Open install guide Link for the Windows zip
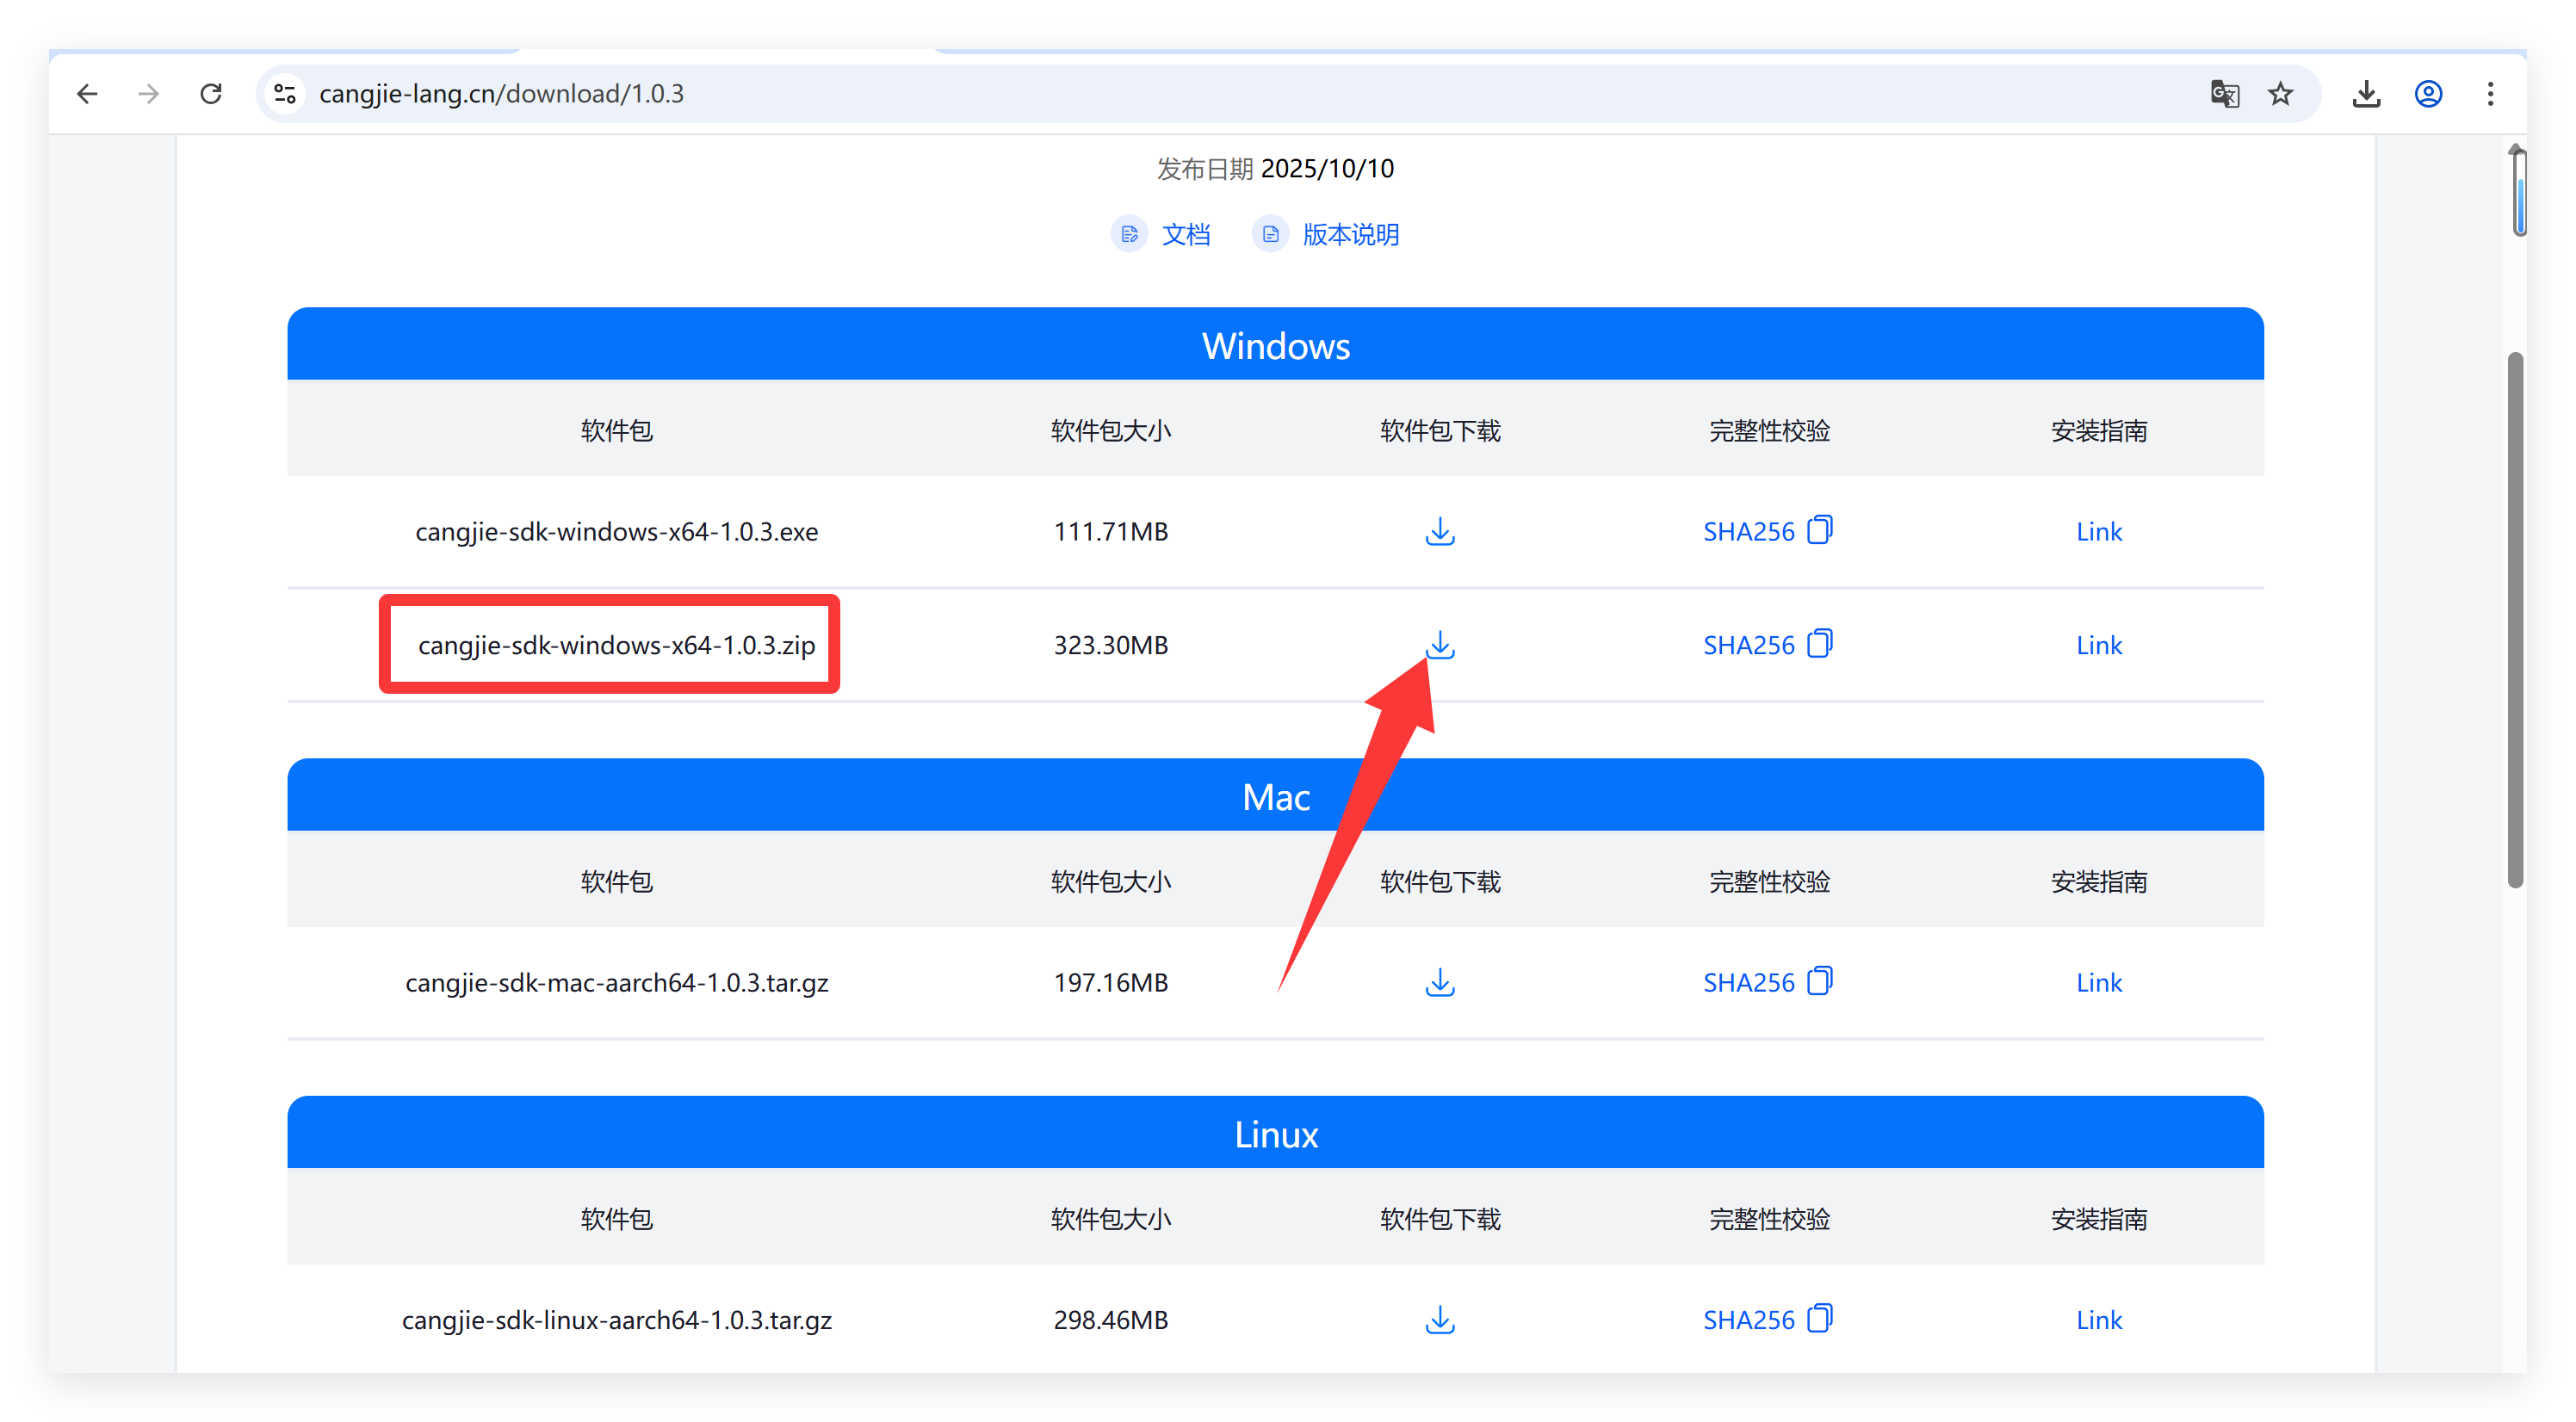The image size is (2576, 1422). point(2098,645)
